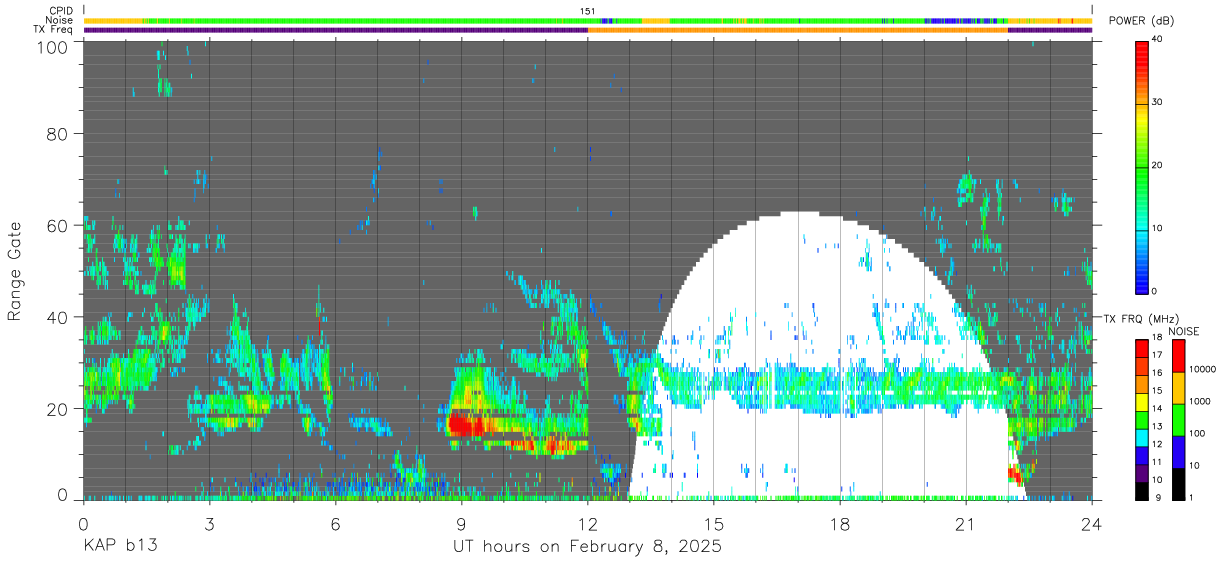
Task: Click the "21" hour tick on time axis
Action: click(x=966, y=524)
